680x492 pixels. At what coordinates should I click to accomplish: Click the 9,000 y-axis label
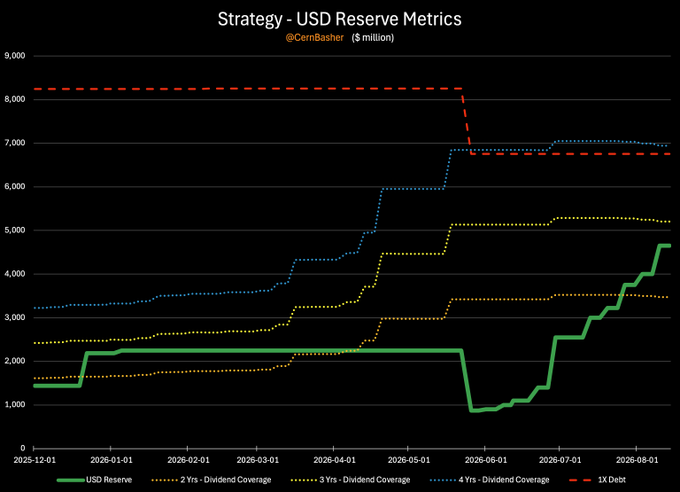[x=15, y=56]
